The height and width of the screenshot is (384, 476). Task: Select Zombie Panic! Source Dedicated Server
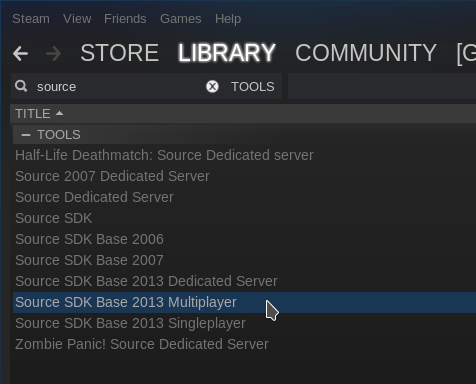tap(244, 344)
